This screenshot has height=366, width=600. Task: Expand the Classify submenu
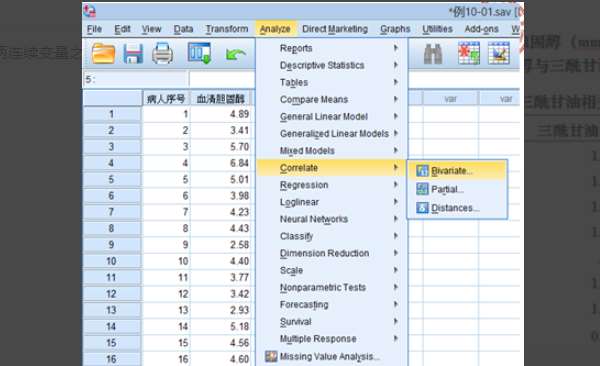pos(331,236)
